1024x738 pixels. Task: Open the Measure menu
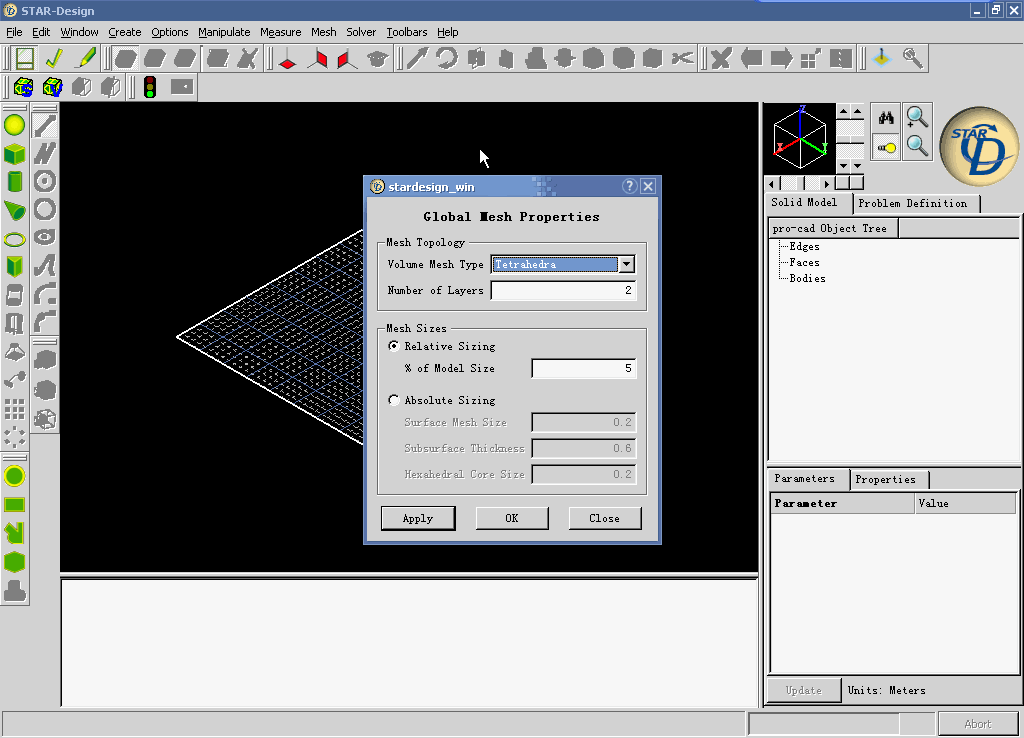281,32
